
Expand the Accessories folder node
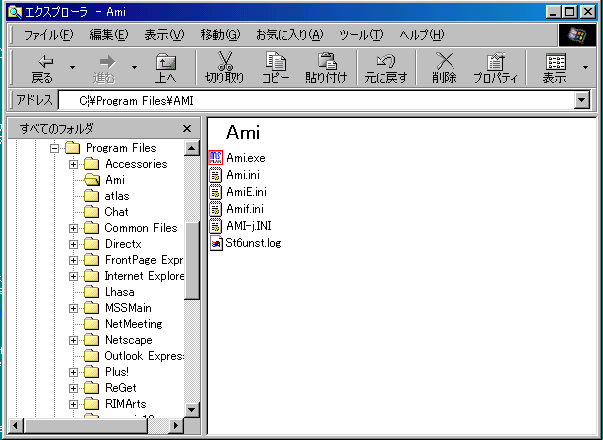tap(74, 164)
